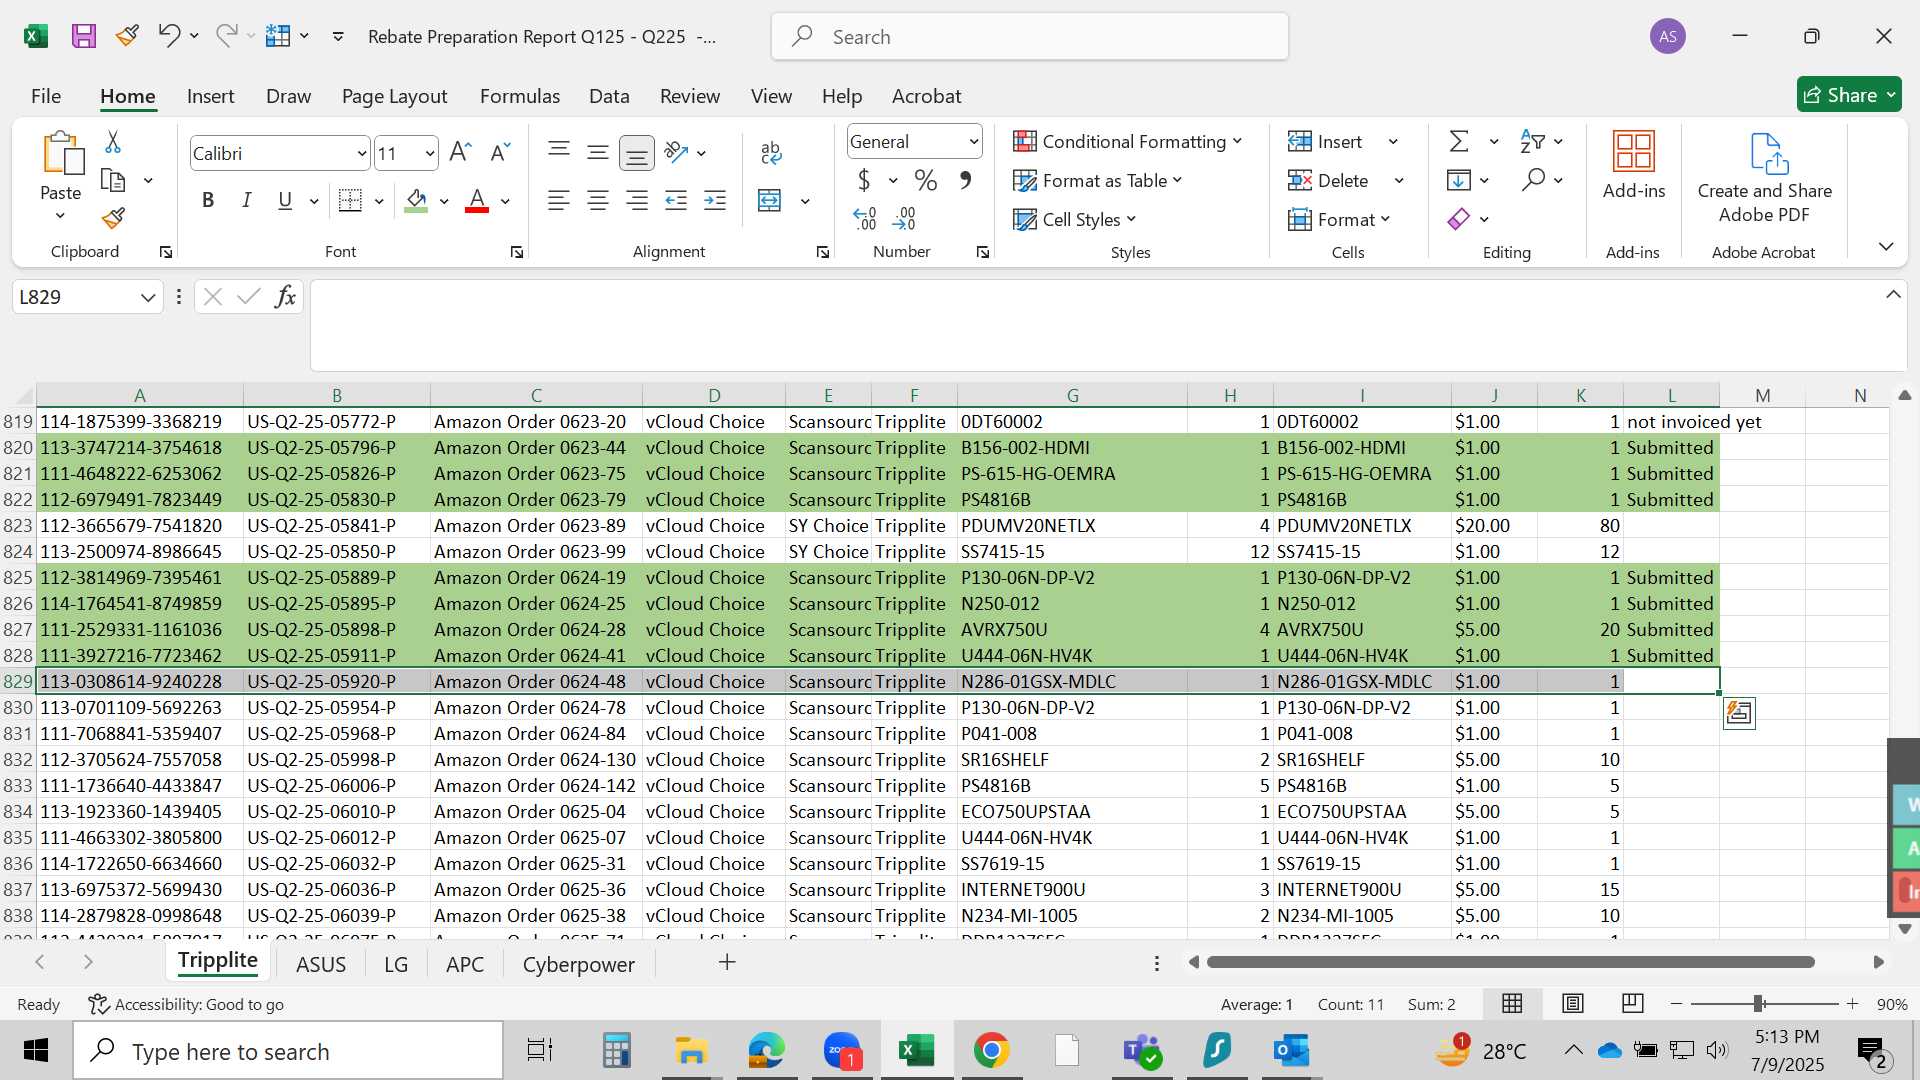Click Increase Decimal icon
1920x1080 pixels.
865,218
